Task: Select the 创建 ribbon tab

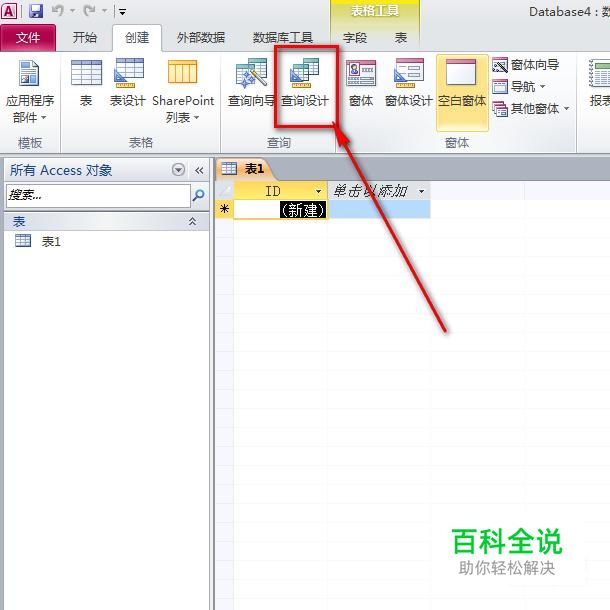Action: click(x=137, y=38)
